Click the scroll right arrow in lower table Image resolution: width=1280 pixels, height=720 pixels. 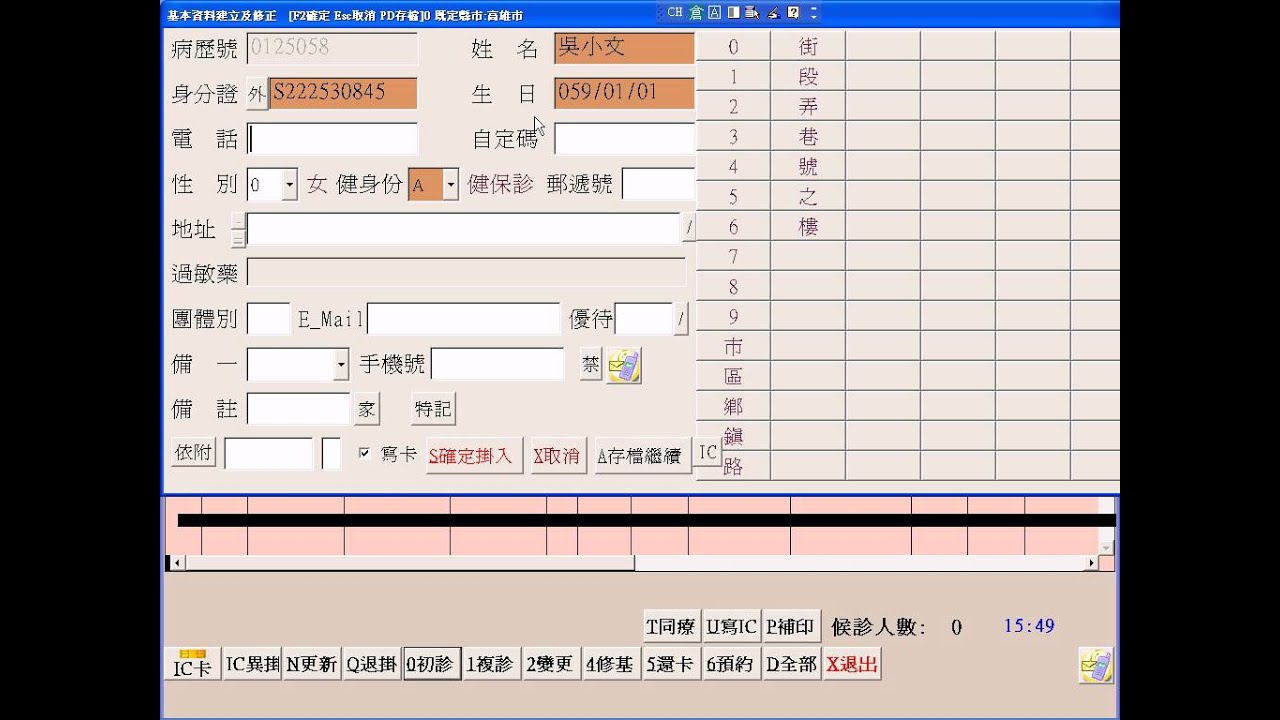click(1091, 563)
